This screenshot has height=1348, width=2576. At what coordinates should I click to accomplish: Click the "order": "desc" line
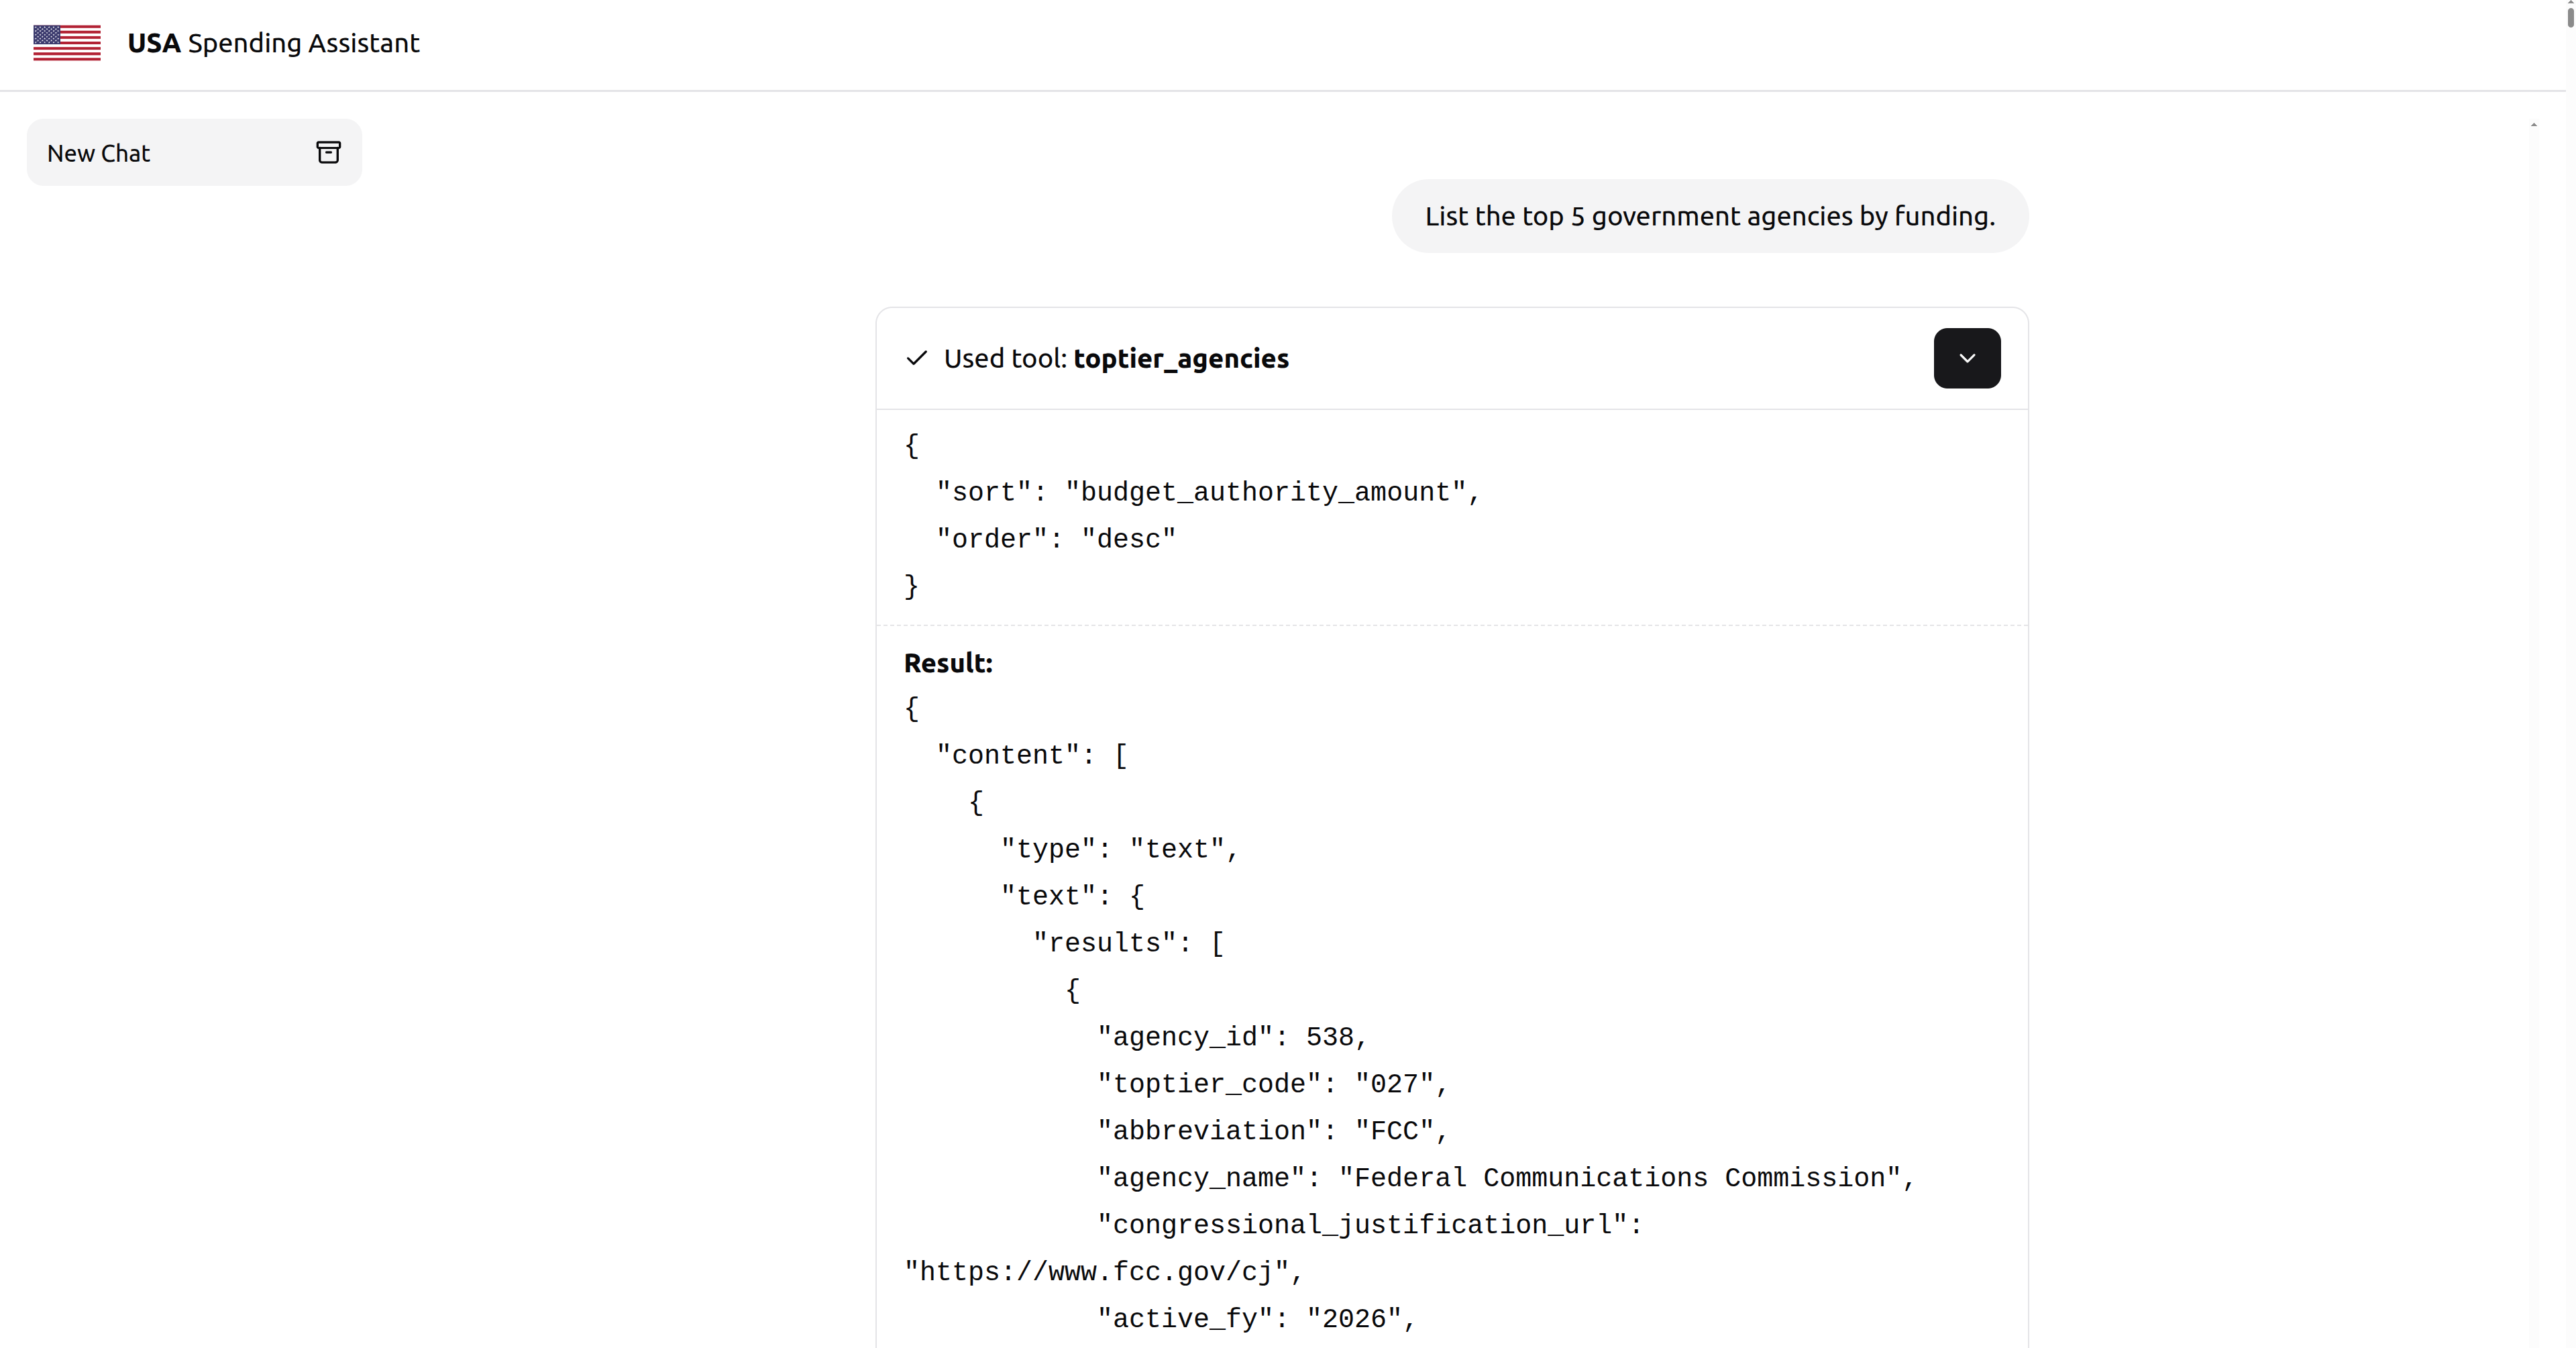click(x=1056, y=539)
